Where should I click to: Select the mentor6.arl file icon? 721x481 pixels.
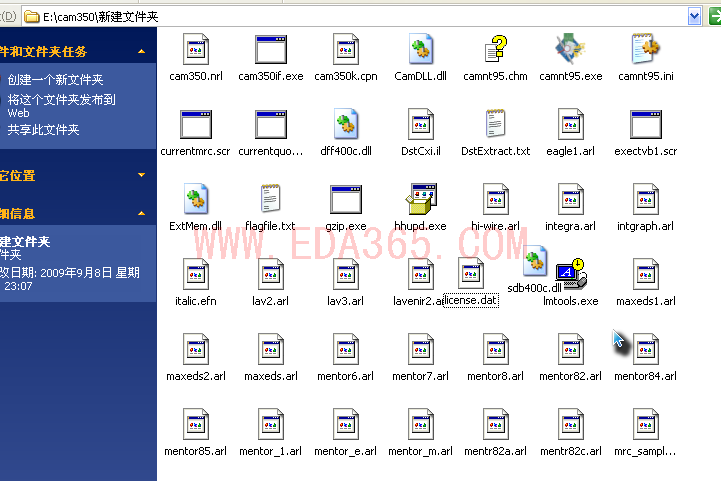(346, 349)
